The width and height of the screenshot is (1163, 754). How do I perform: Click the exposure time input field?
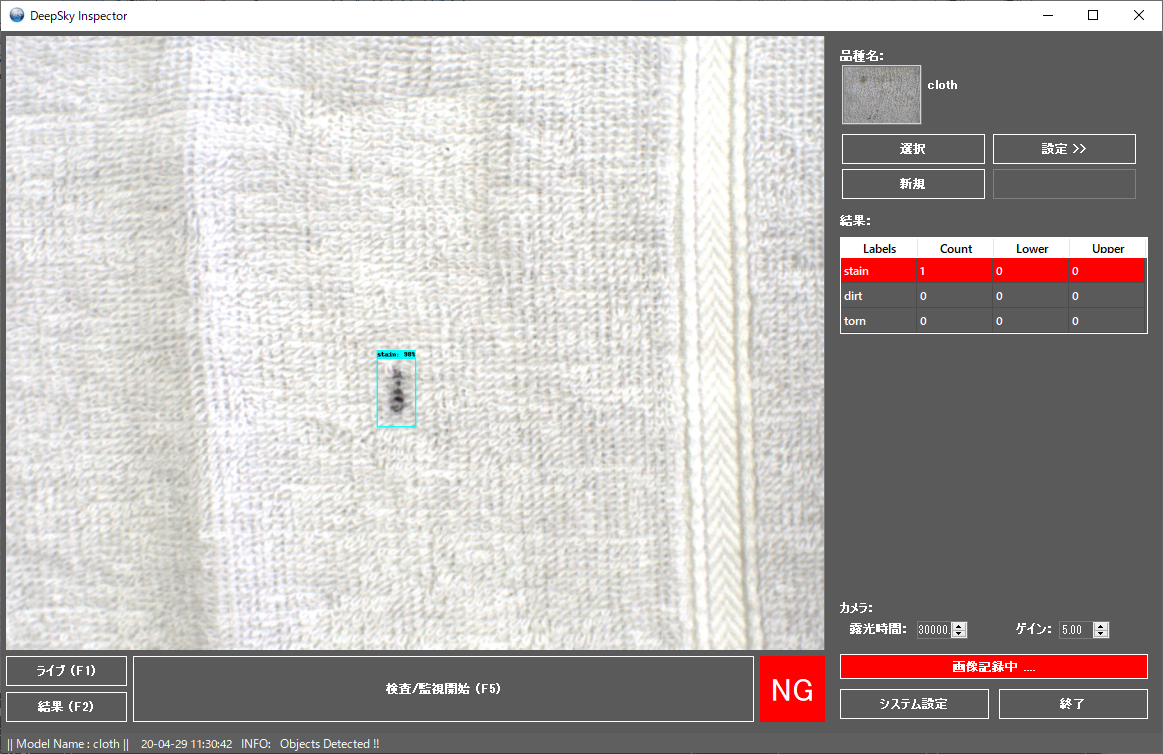pos(934,629)
